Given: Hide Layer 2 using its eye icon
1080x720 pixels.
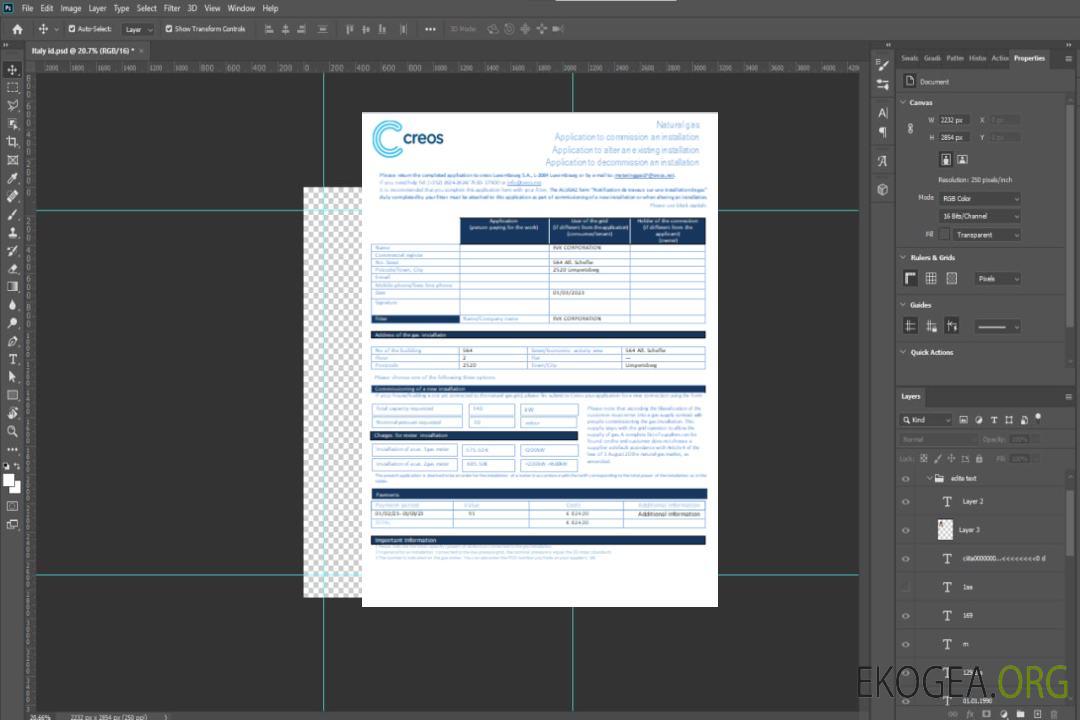Looking at the screenshot, I should pos(906,502).
